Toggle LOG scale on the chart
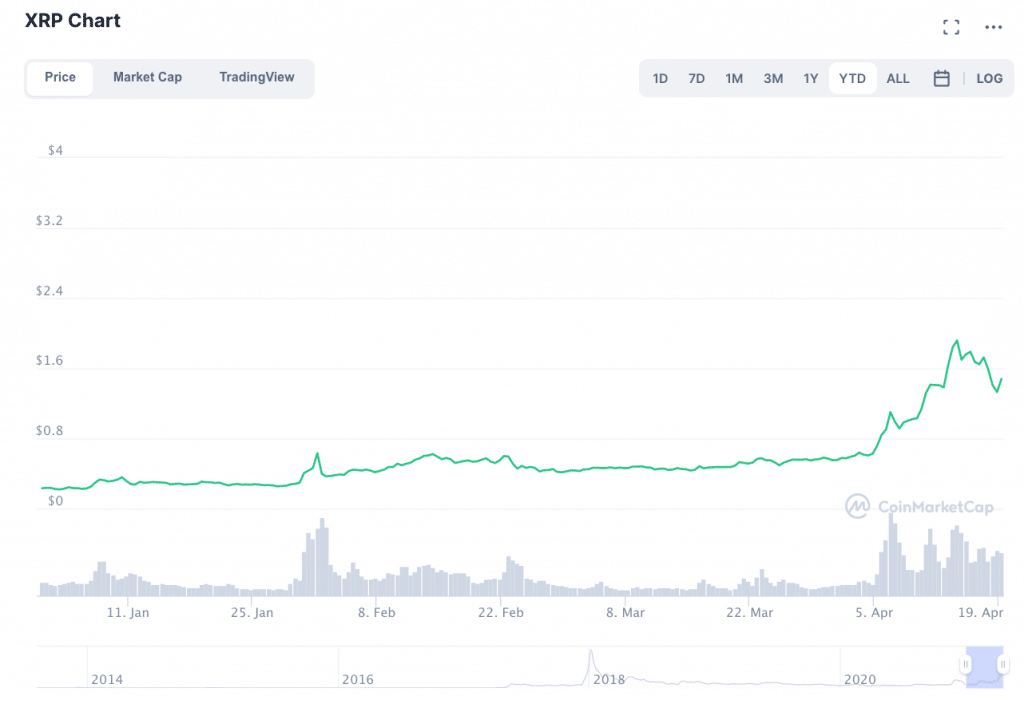This screenshot has height=704, width=1024. (989, 78)
